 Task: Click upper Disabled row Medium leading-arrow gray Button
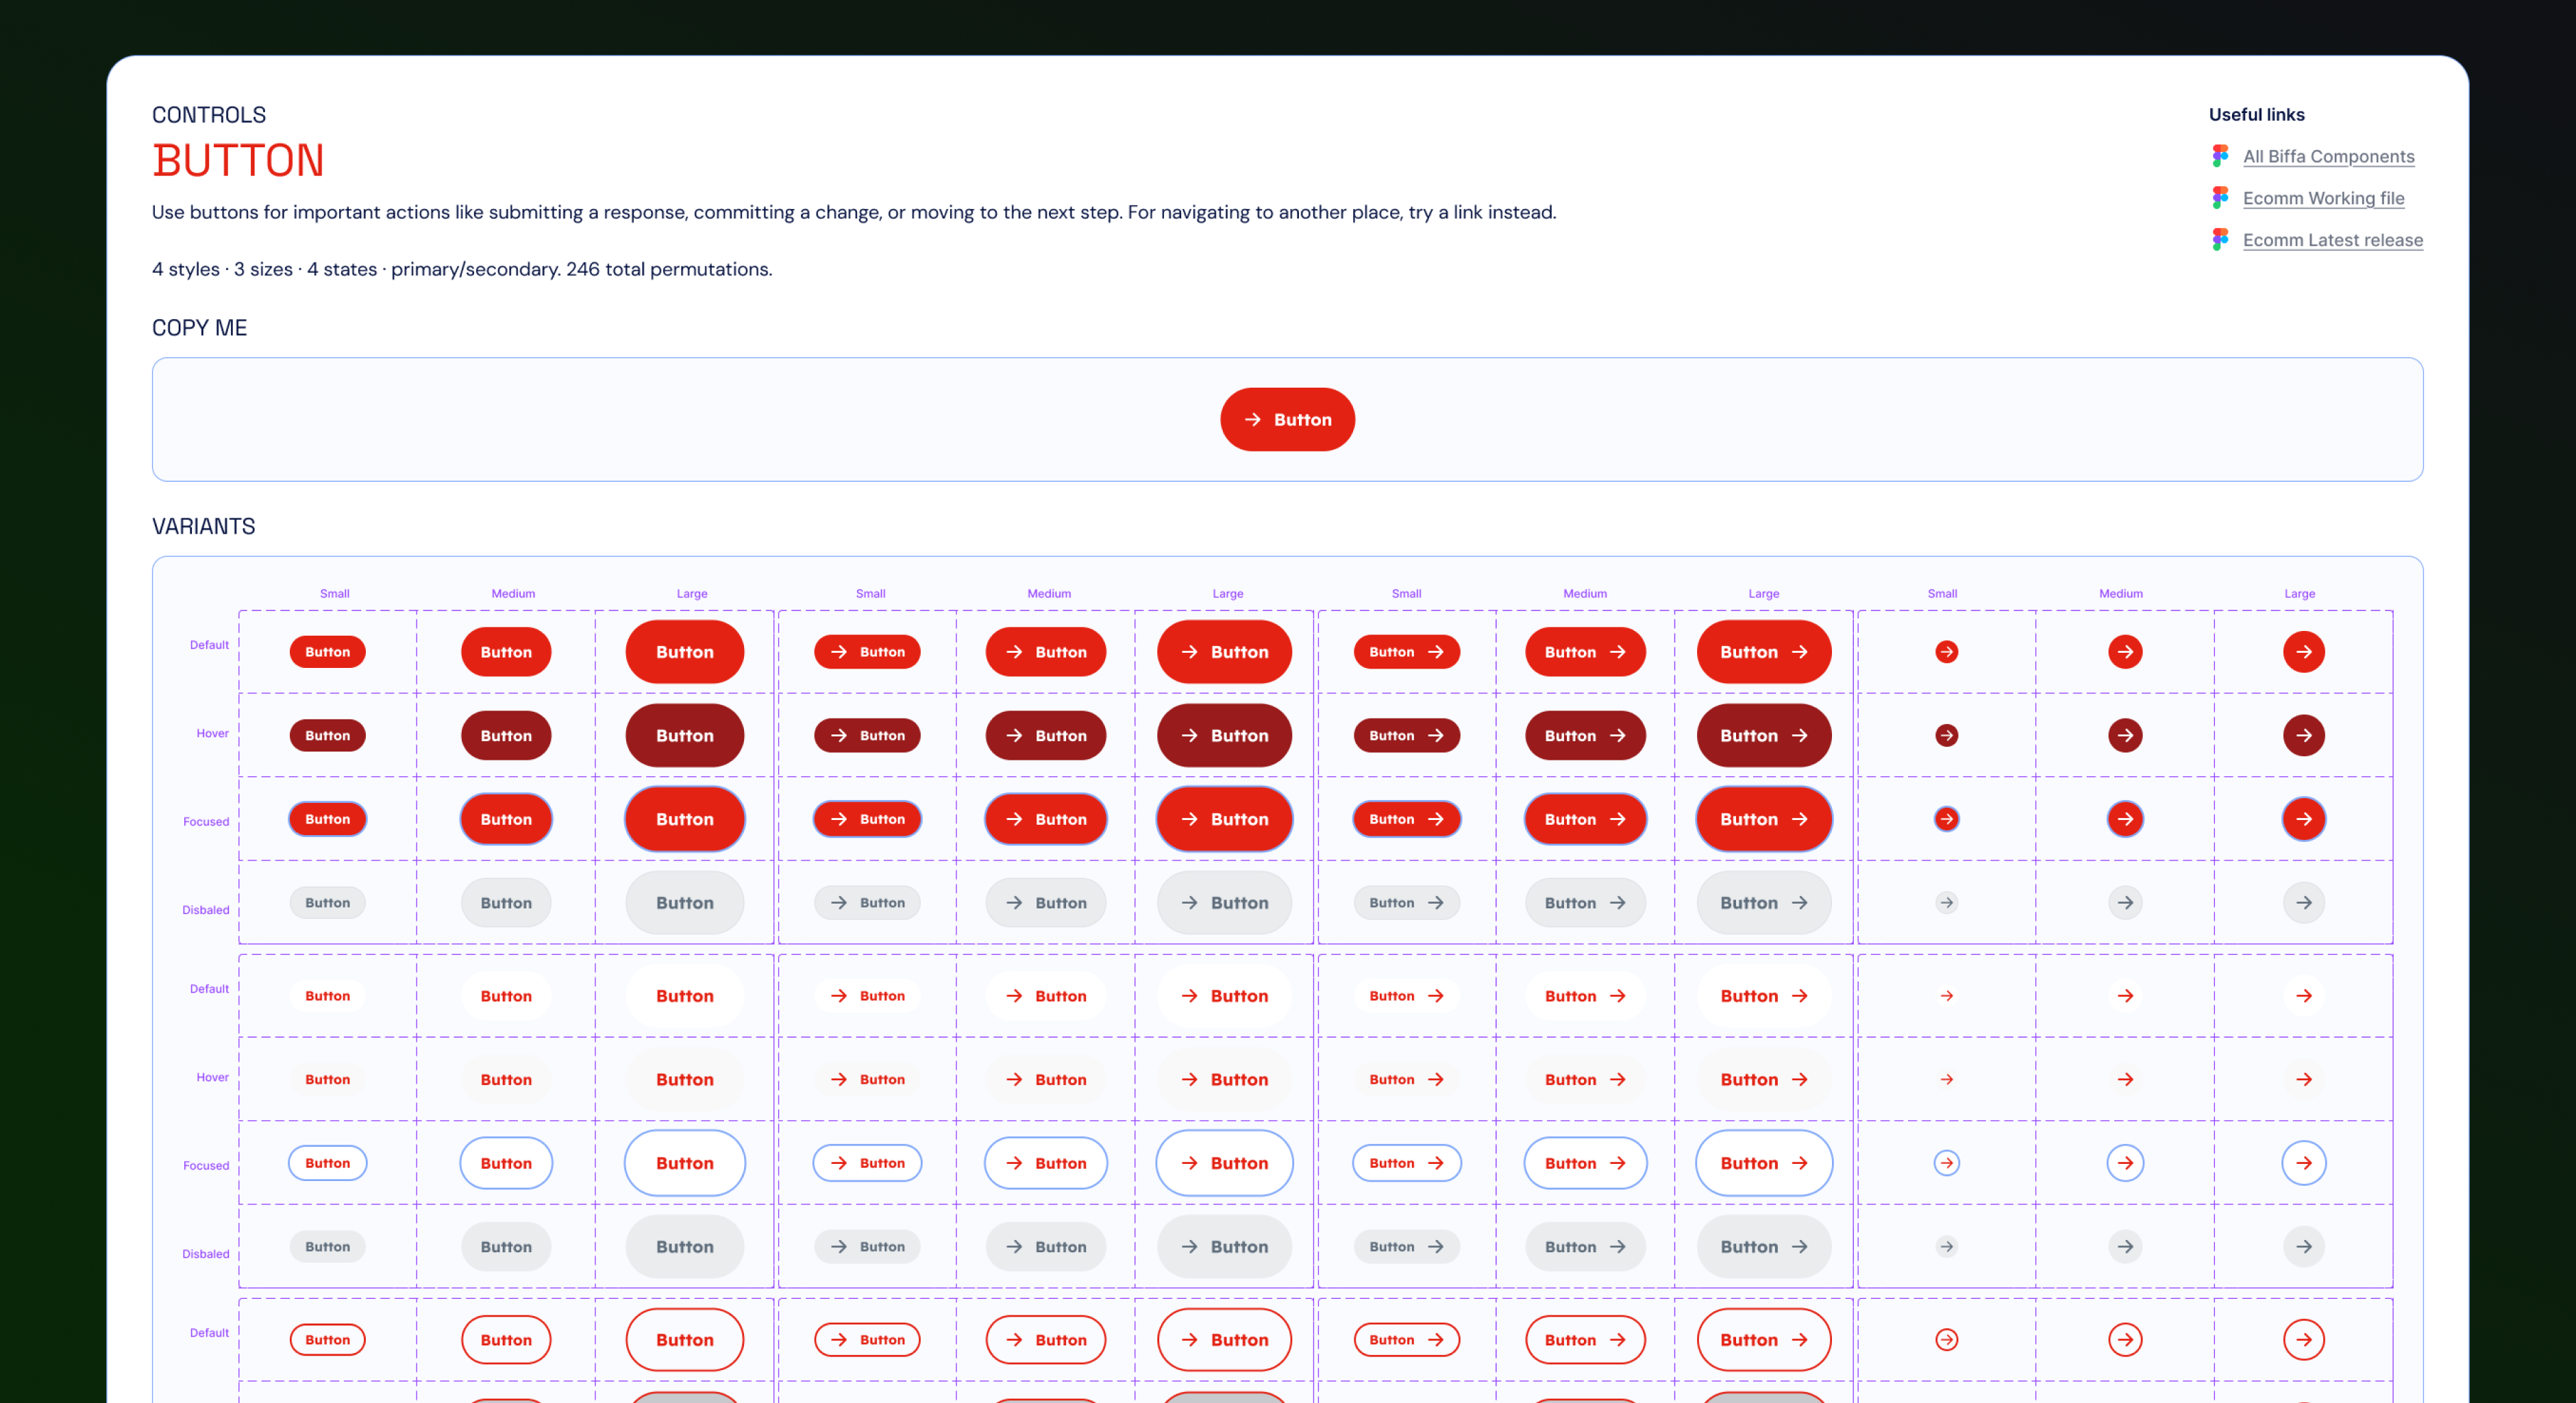pyautogui.click(x=1045, y=903)
